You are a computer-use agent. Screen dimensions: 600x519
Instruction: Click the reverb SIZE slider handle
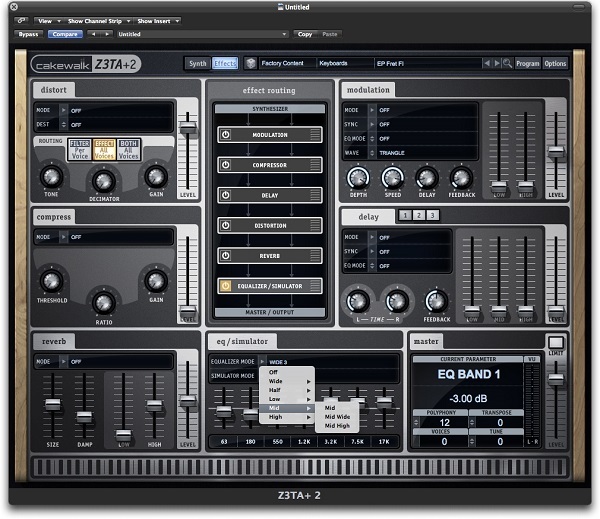[x=53, y=404]
